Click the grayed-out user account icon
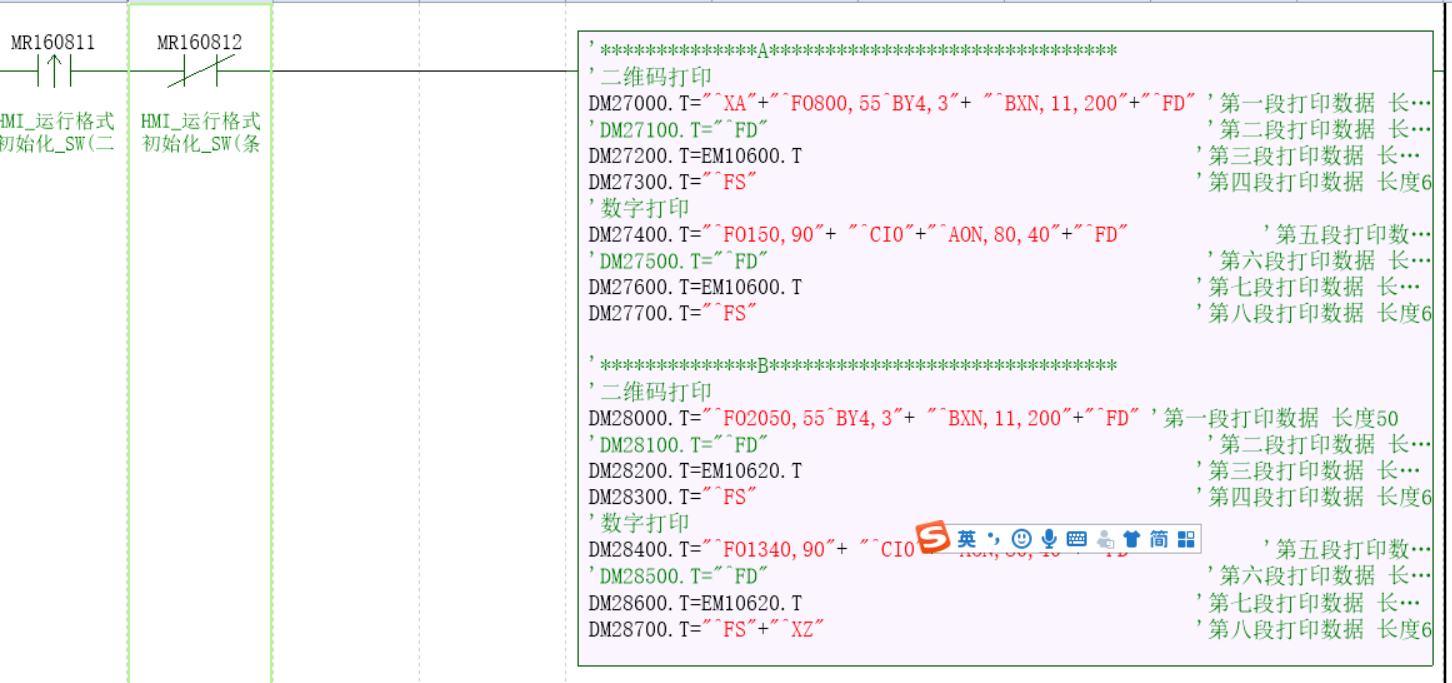Image resolution: width=1452 pixels, height=683 pixels. coord(1105,539)
